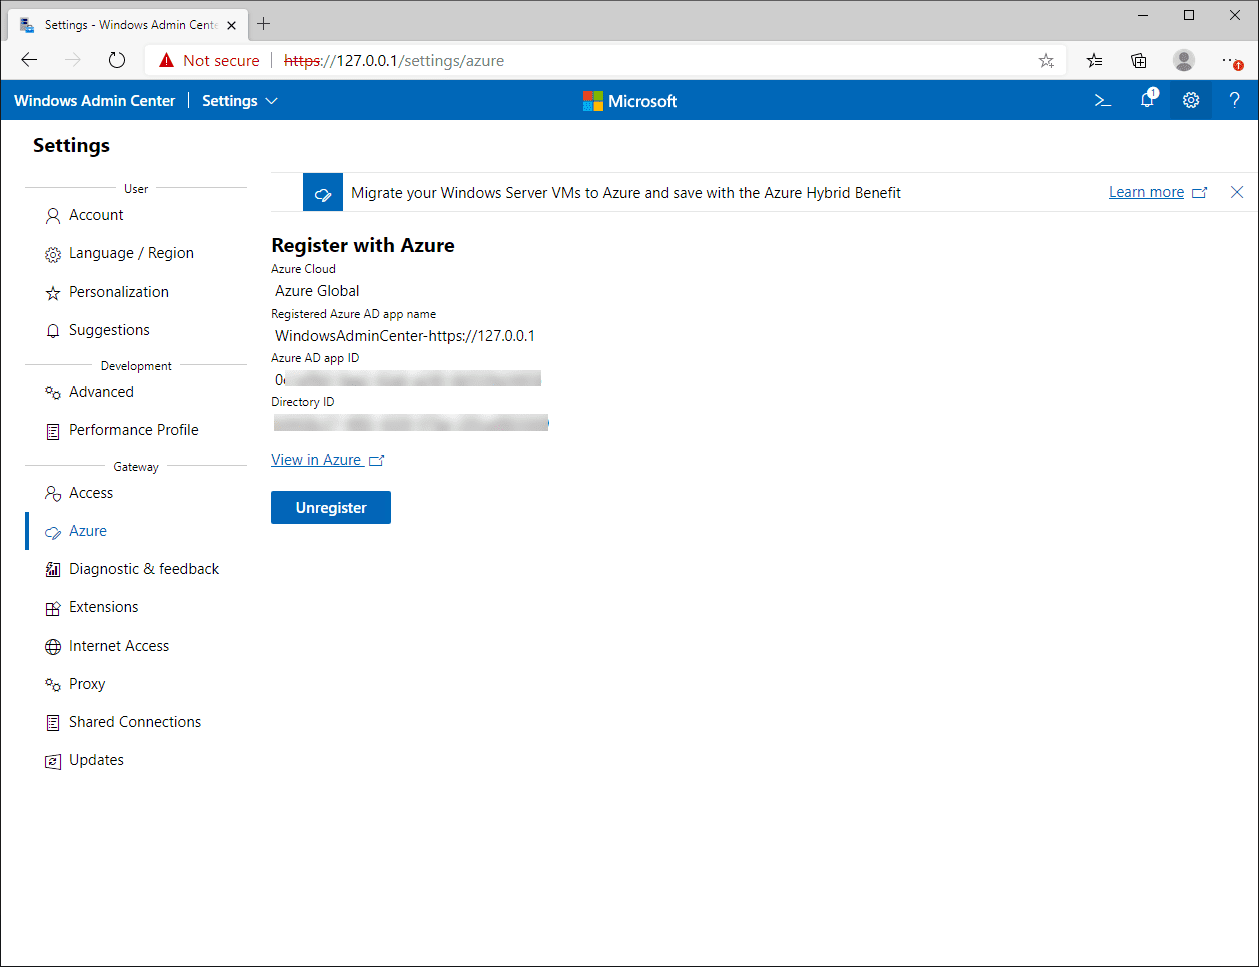
Task: Click the Microsoft logo in the header
Action: 630,100
